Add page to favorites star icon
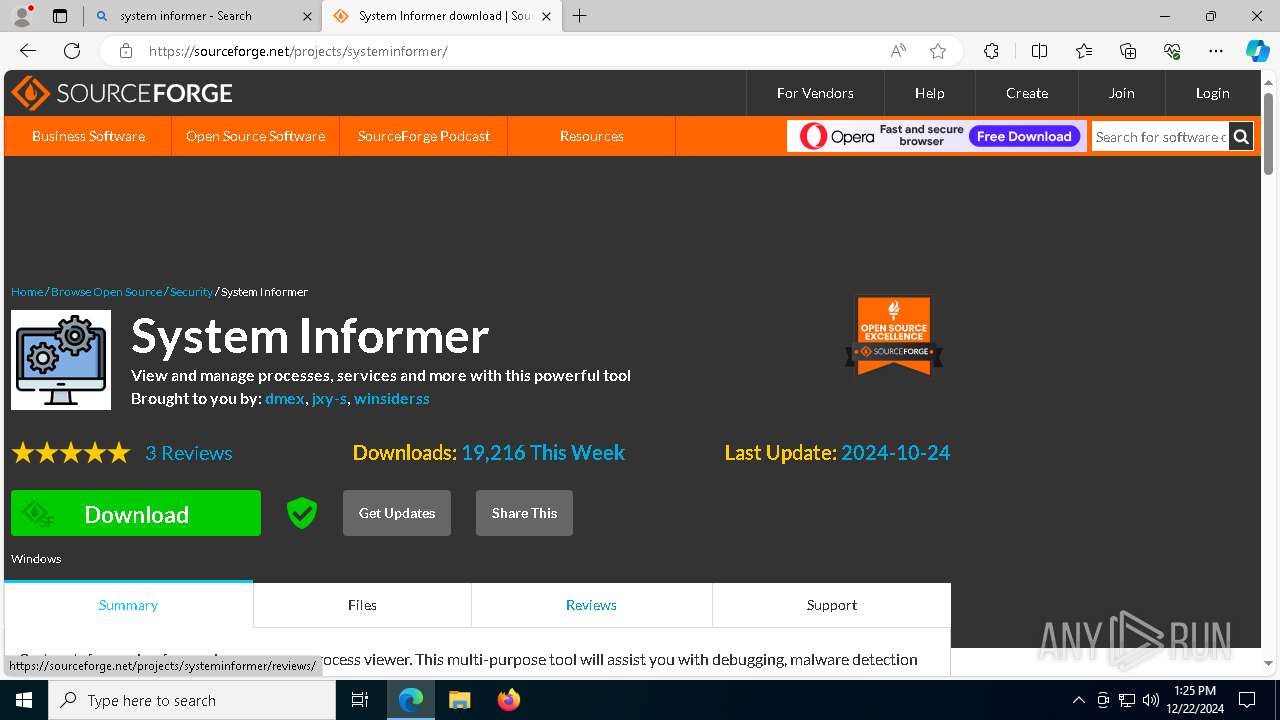1280x720 pixels. (x=938, y=51)
